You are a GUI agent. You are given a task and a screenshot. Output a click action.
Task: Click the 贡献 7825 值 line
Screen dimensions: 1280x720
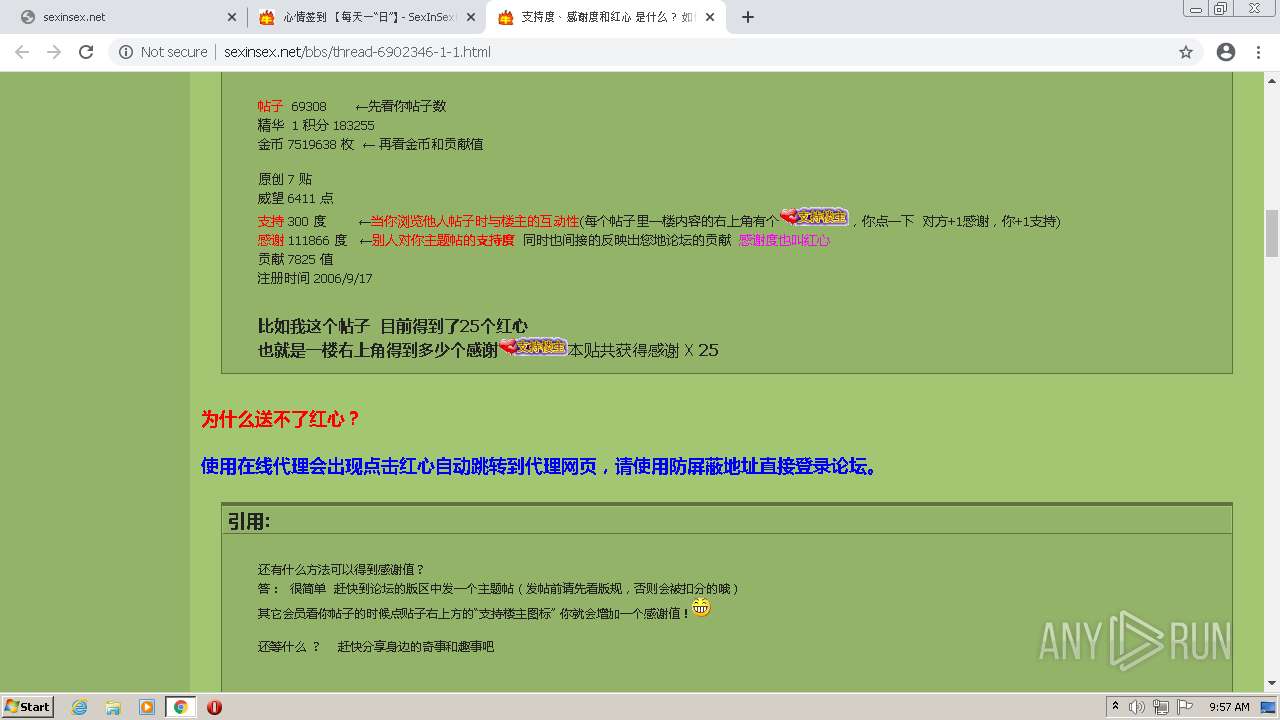(296, 259)
